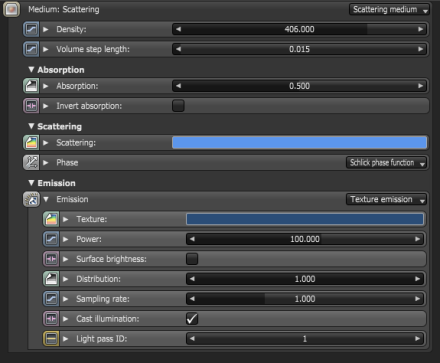
Task: Expand the Phase row arrow
Action: [46, 163]
